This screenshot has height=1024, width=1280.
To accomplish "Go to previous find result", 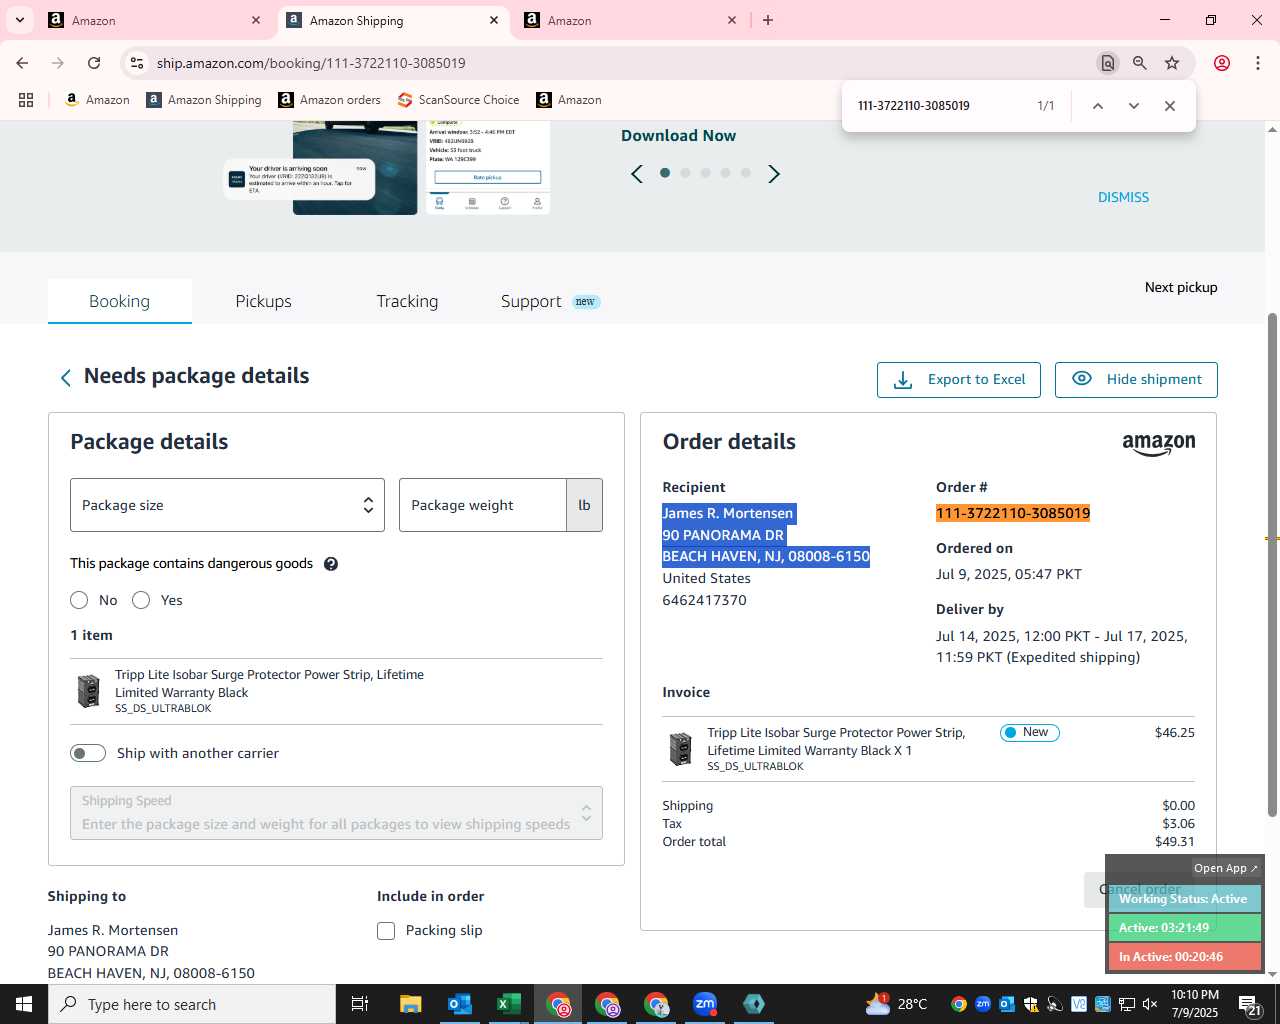I will click(1097, 106).
